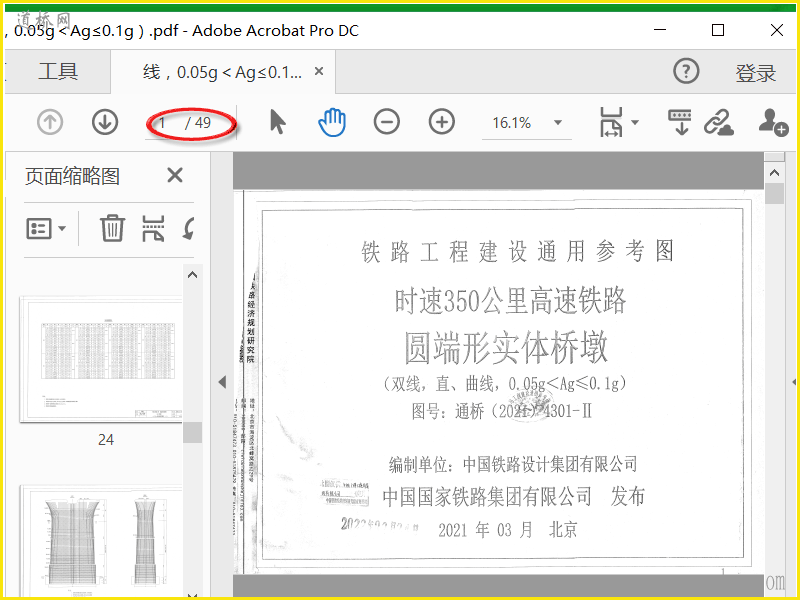Click the fit page width icon
Image resolution: width=800 pixels, height=600 pixels.
(611, 122)
